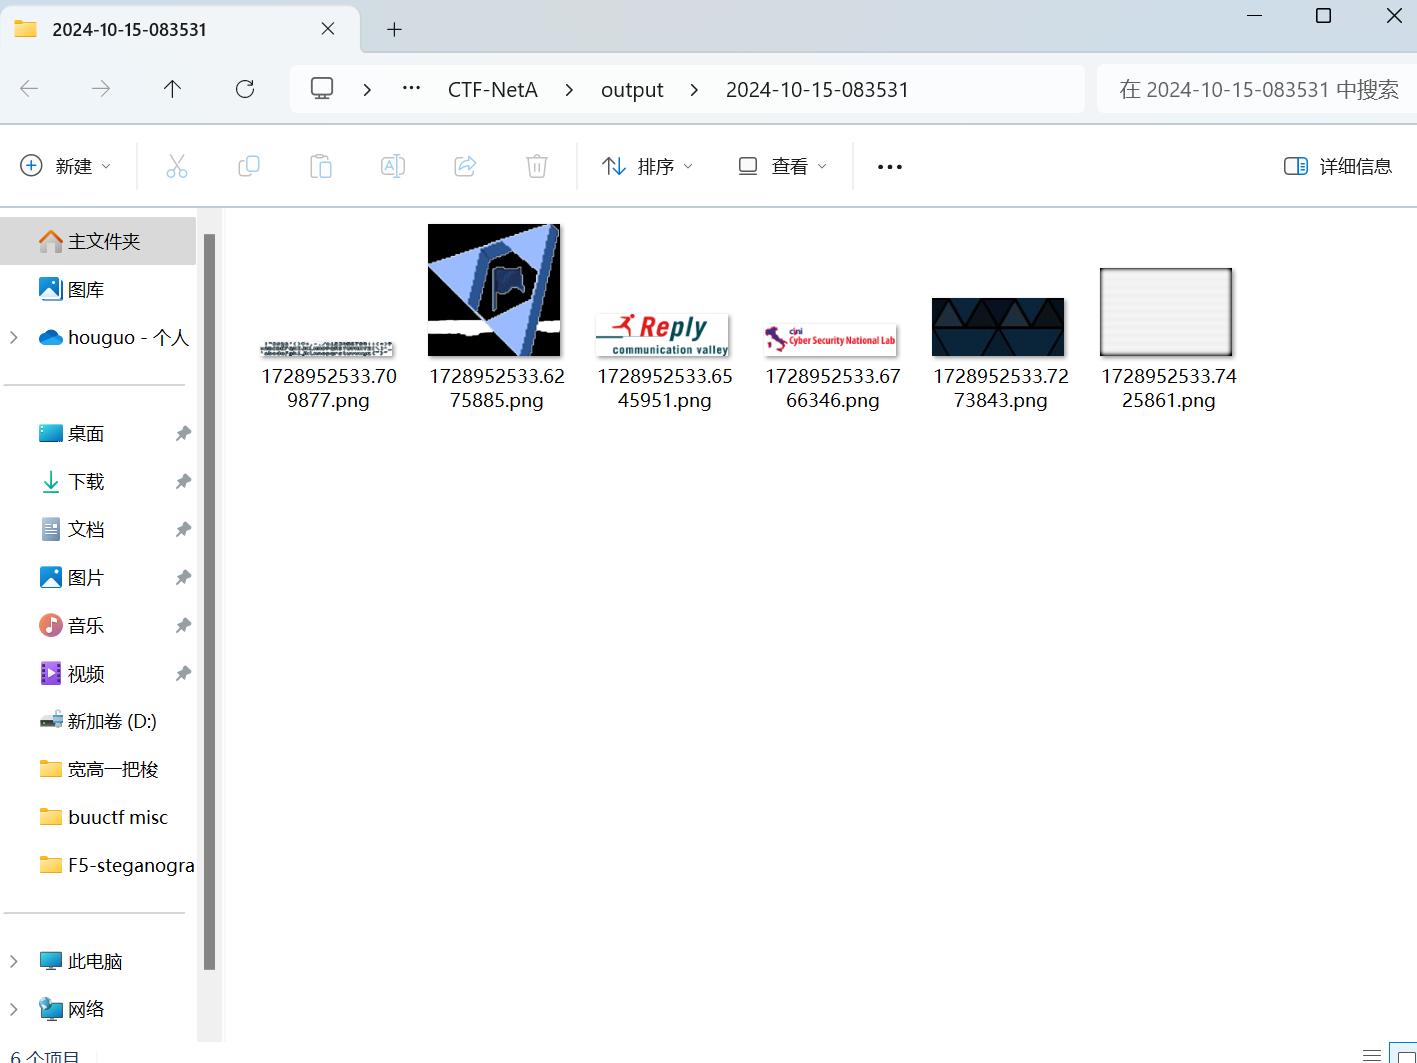Navigate to CTF-NetA breadcrumb
The width and height of the screenshot is (1417, 1063).
(493, 89)
